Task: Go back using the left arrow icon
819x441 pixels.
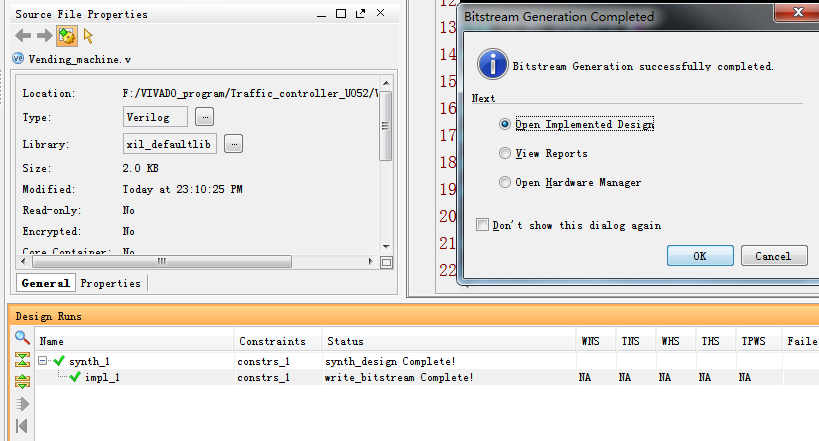Action: tap(23, 36)
